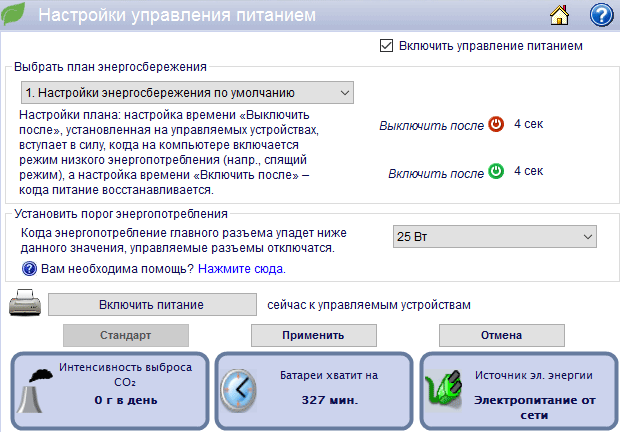This screenshot has height=435, width=620.
Task: Click сейчас к управляемым устройствам text
Action: tap(369, 305)
